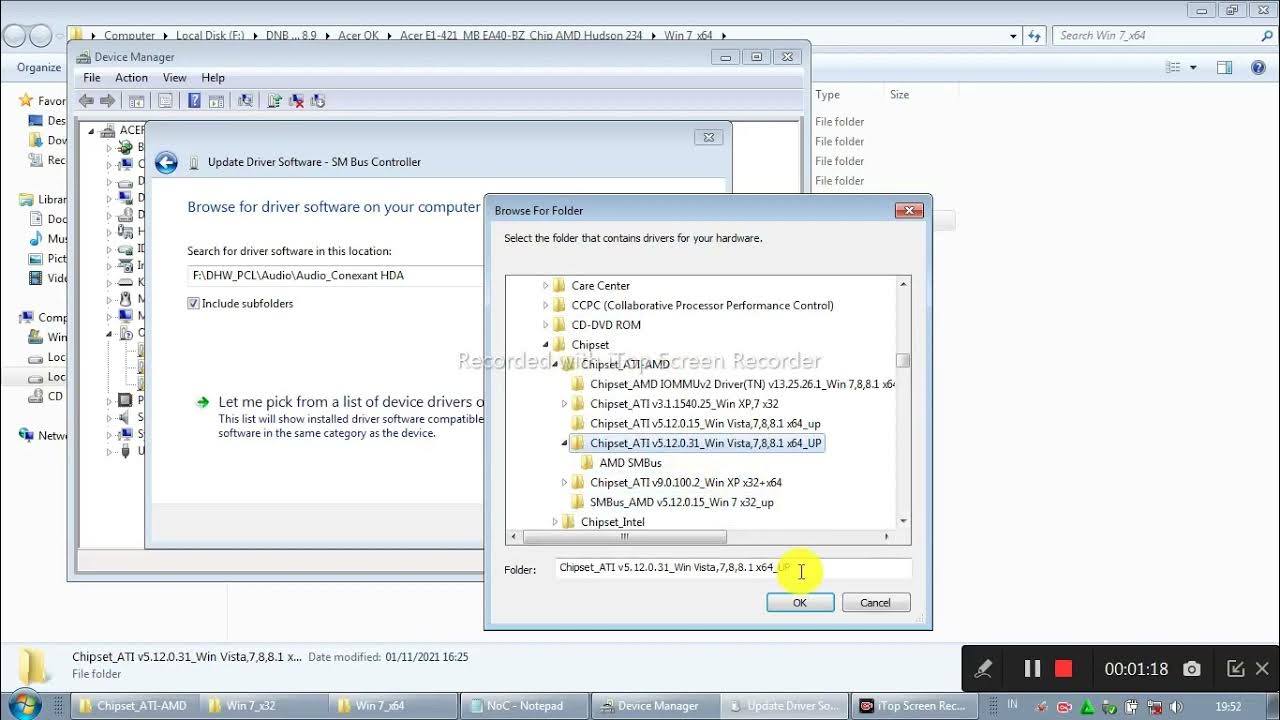The height and width of the screenshot is (720, 1280).
Task: Open the Action menu in Device Manager
Action: tap(131, 78)
